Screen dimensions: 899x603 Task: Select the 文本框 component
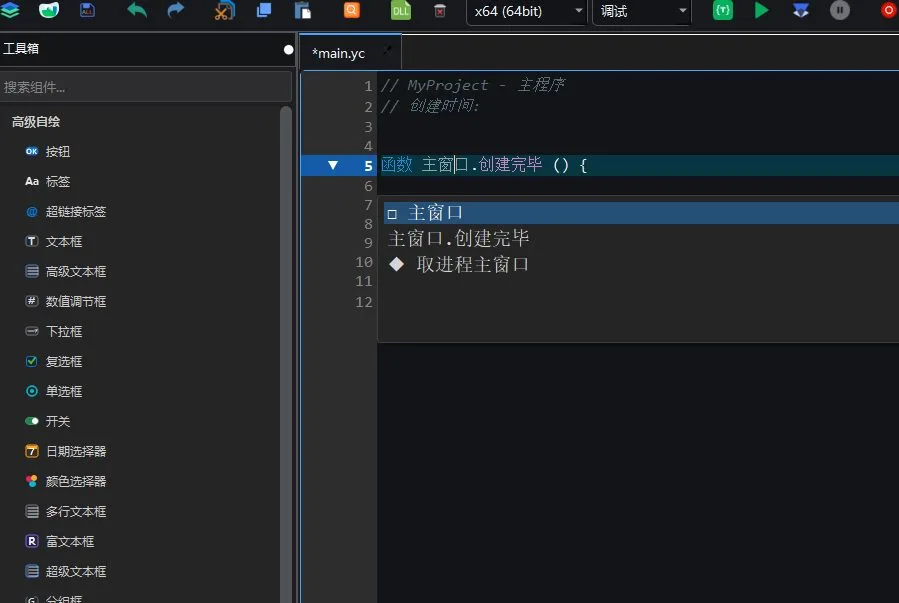tap(64, 241)
